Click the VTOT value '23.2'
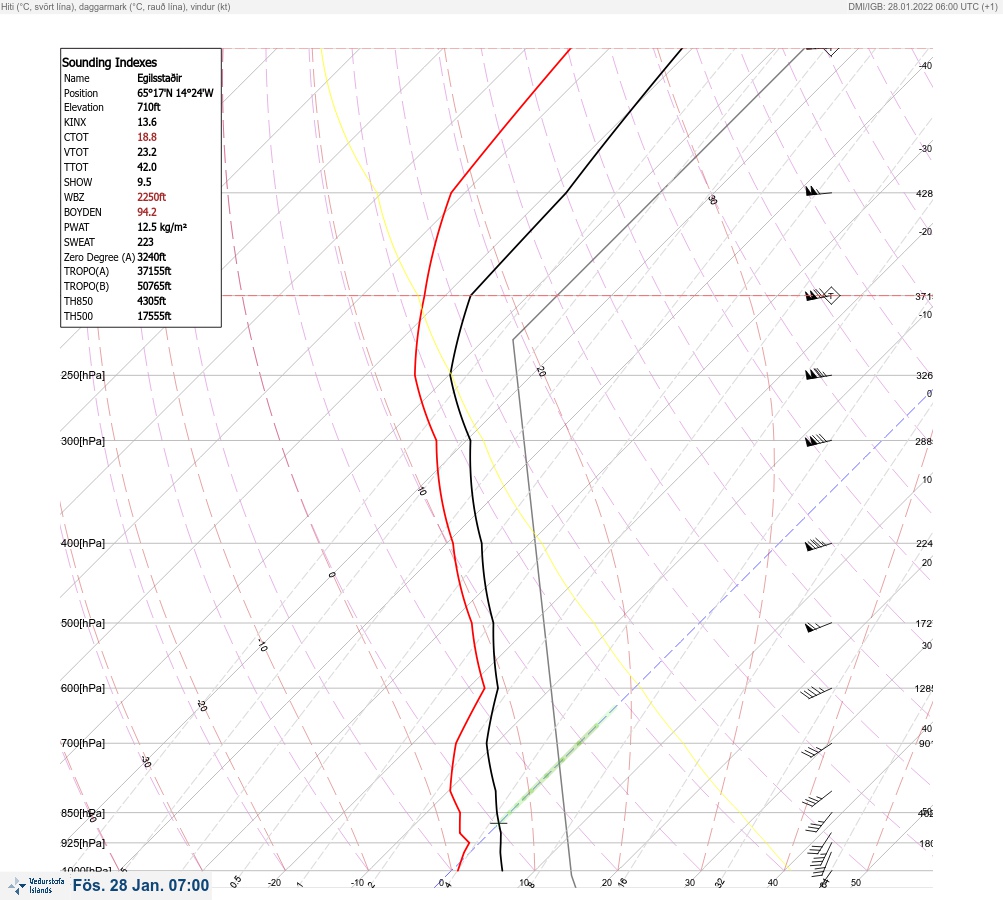The height and width of the screenshot is (900, 1003). pyautogui.click(x=146, y=152)
